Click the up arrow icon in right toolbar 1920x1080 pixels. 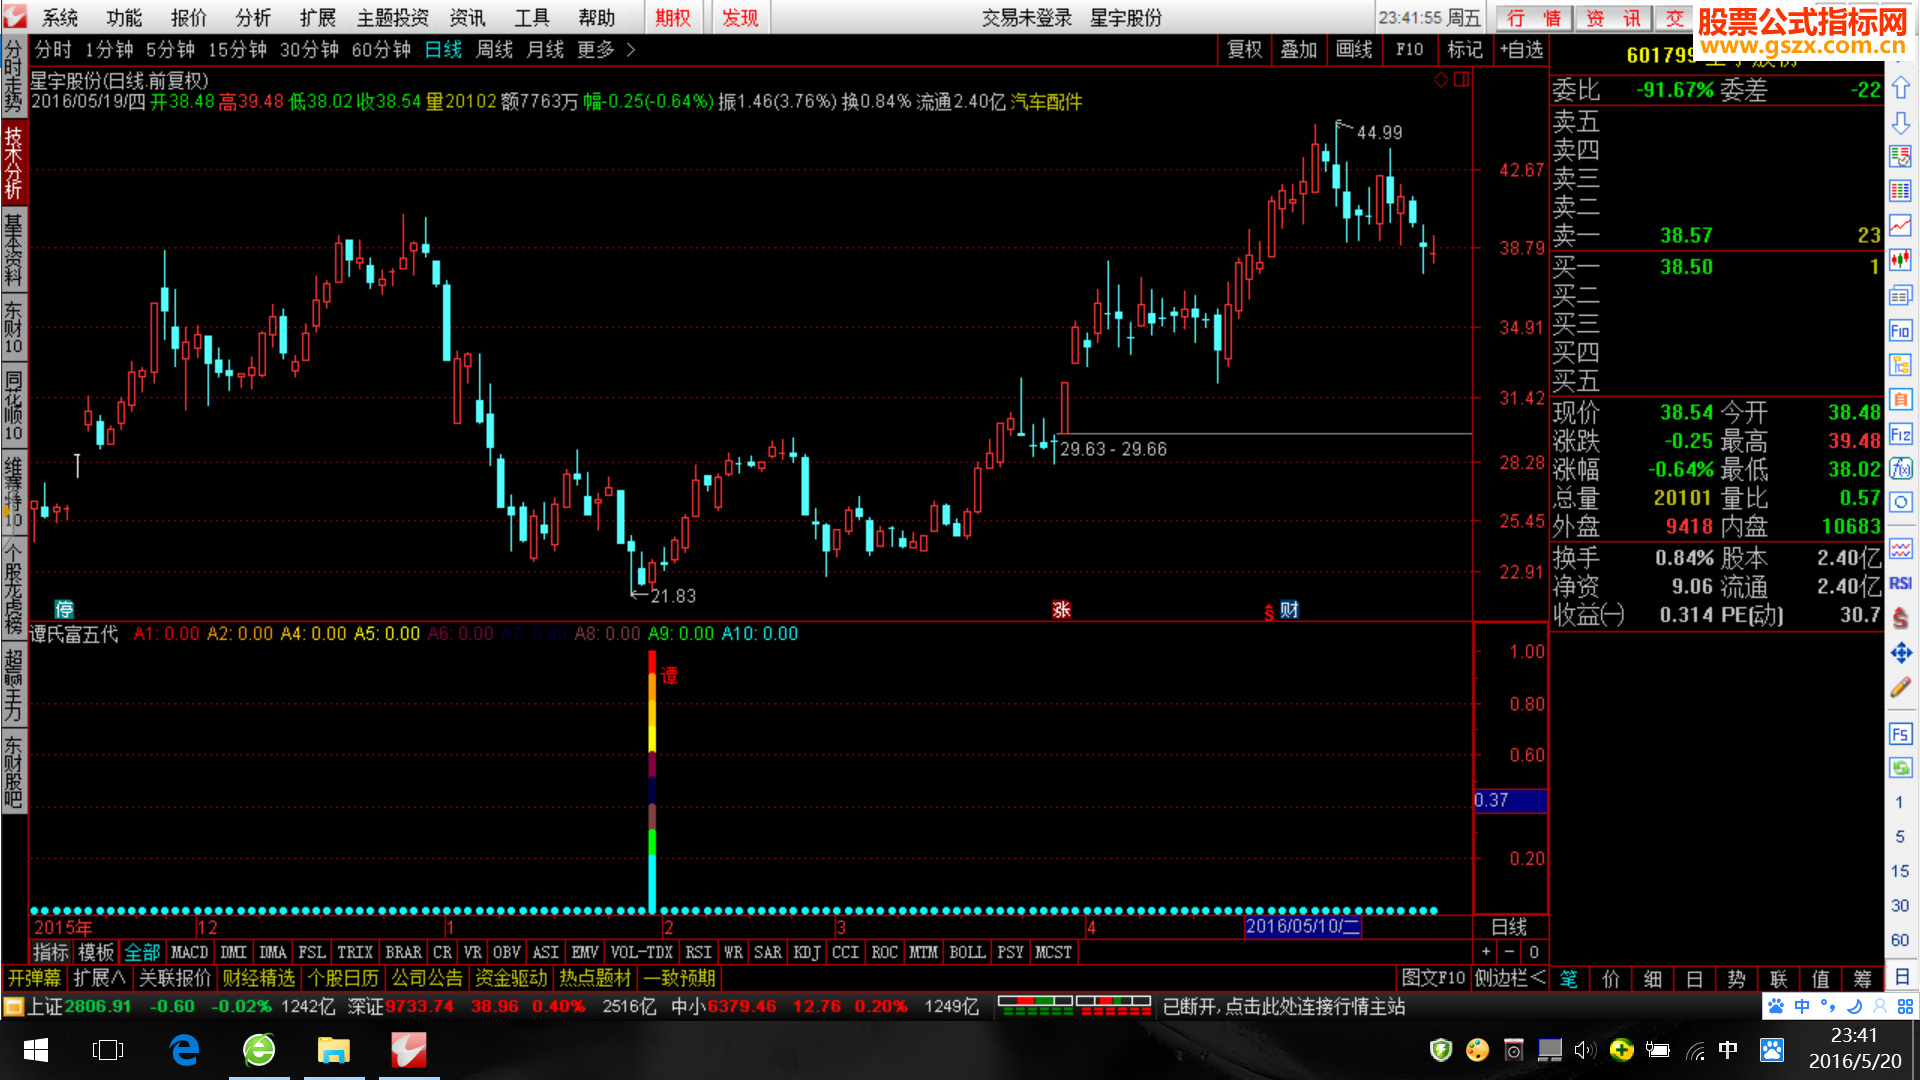point(1900,87)
